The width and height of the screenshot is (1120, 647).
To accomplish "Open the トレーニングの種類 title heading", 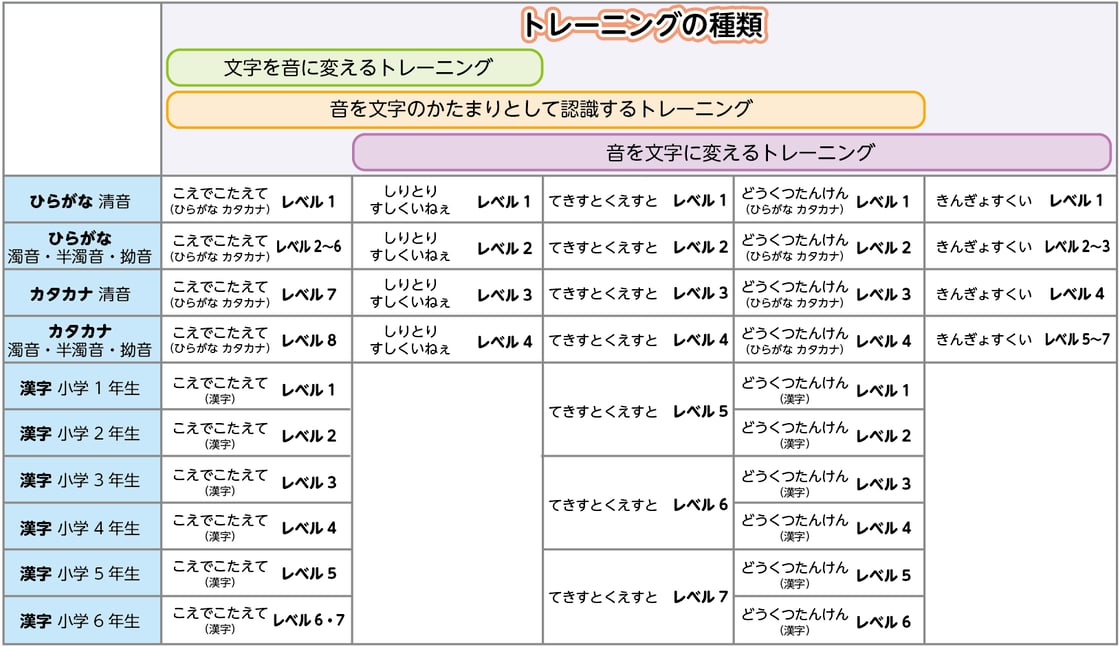I will point(644,25).
